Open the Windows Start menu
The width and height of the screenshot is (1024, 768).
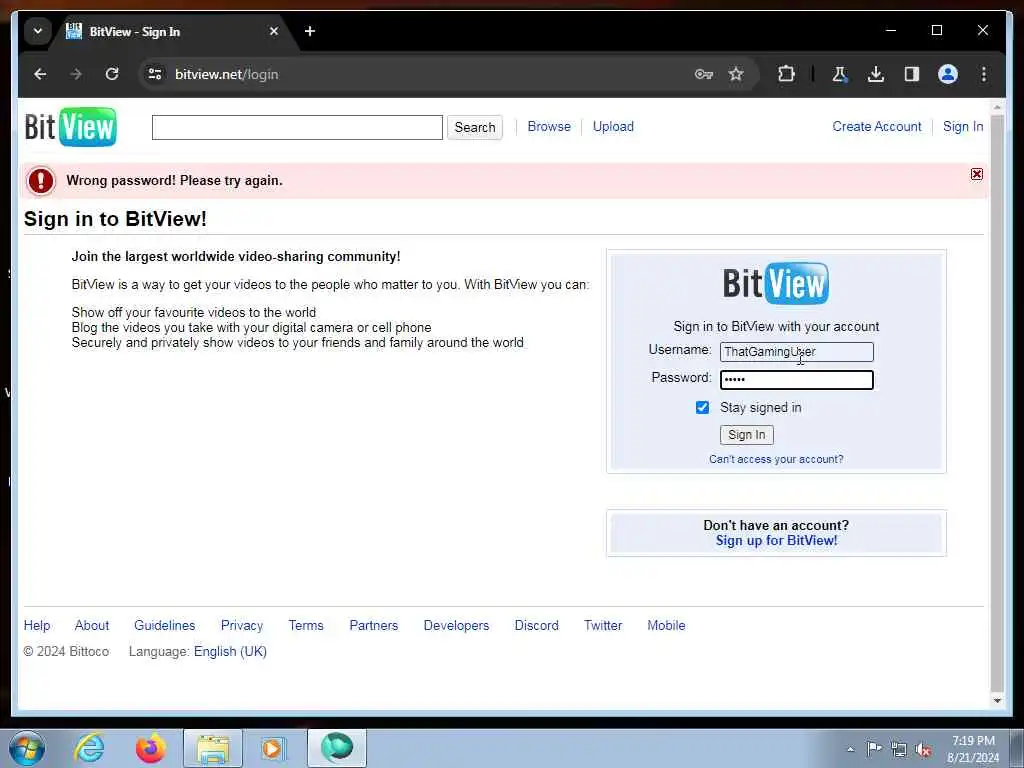point(27,748)
